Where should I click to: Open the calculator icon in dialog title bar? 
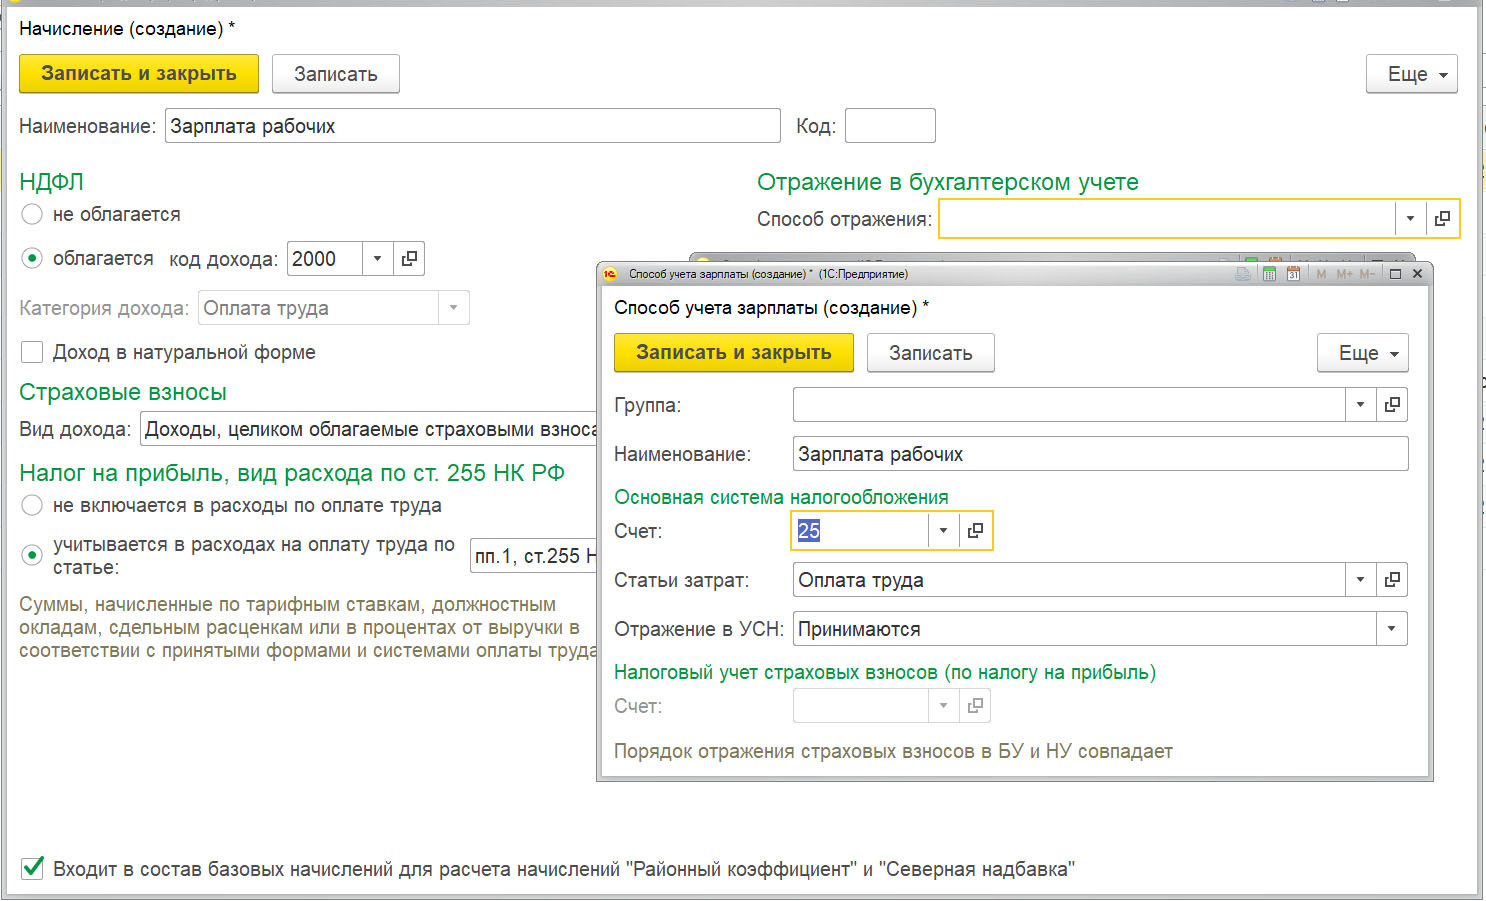tap(1269, 274)
